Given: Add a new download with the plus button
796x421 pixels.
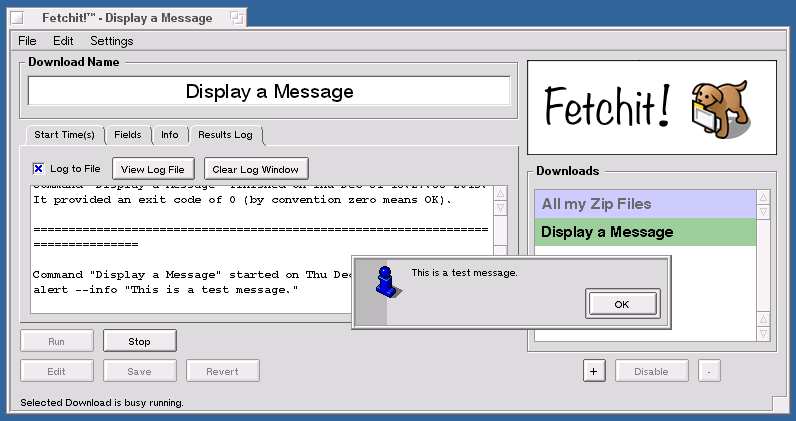Looking at the screenshot, I should [594, 371].
